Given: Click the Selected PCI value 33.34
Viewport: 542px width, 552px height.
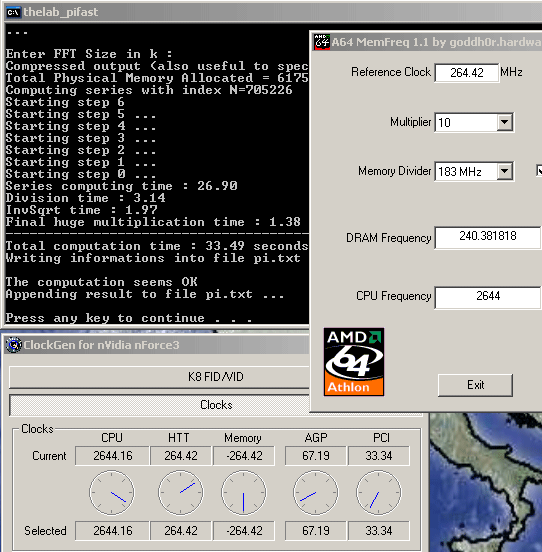Looking at the screenshot, I should coord(379,531).
